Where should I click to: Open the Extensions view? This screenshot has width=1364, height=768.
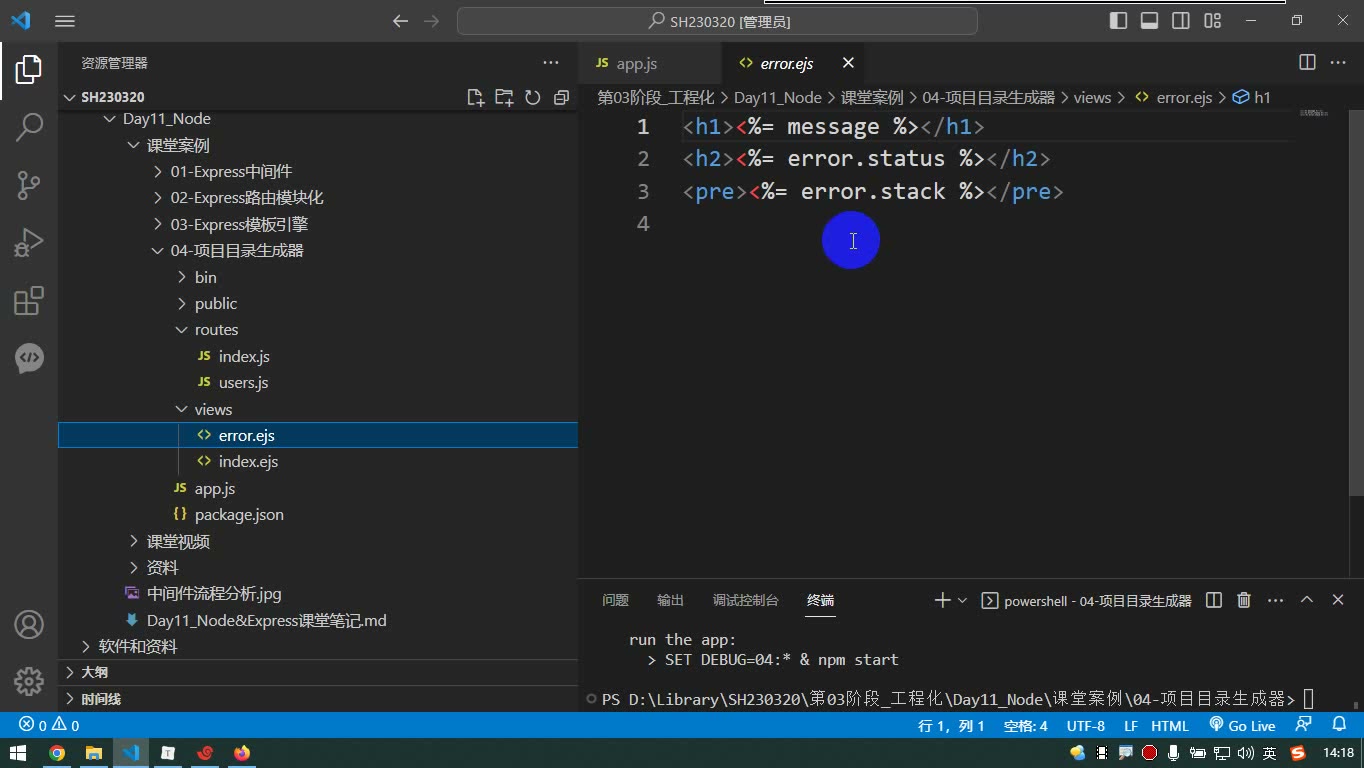[29, 301]
